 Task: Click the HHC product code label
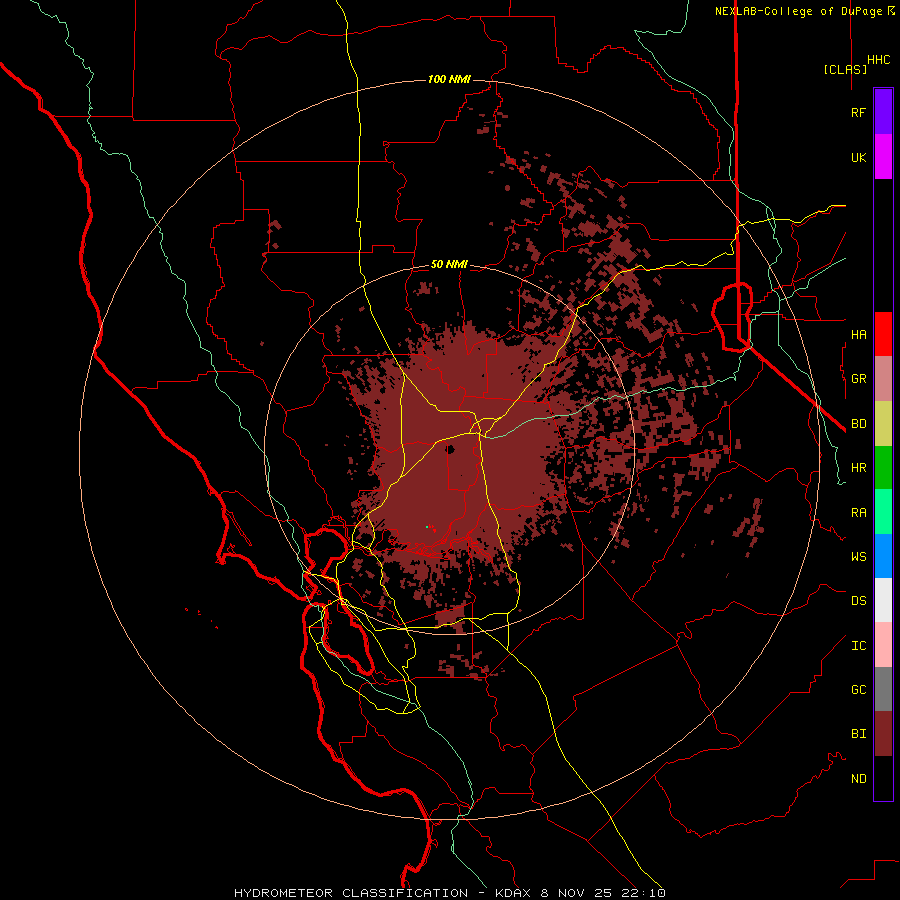[879, 60]
